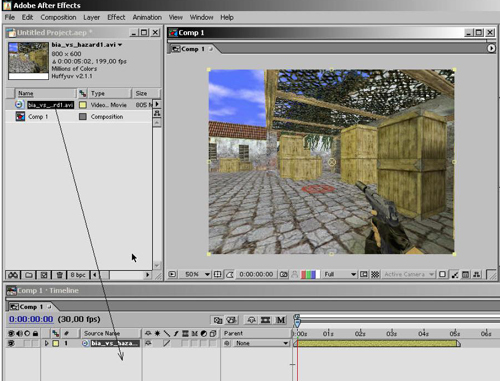Click the new composition icon in Project panel

[44, 275]
